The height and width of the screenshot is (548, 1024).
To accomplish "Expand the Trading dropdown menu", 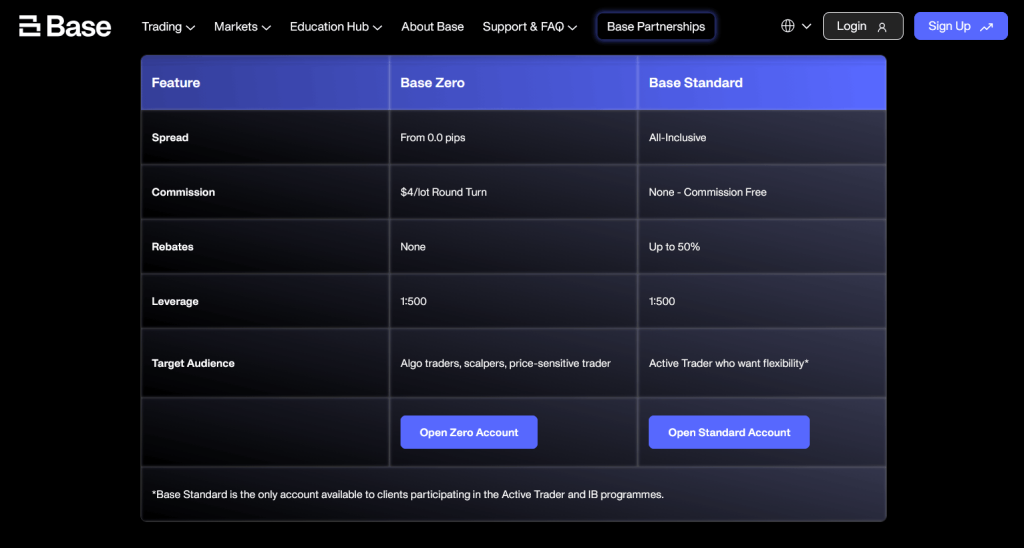I will tap(168, 27).
